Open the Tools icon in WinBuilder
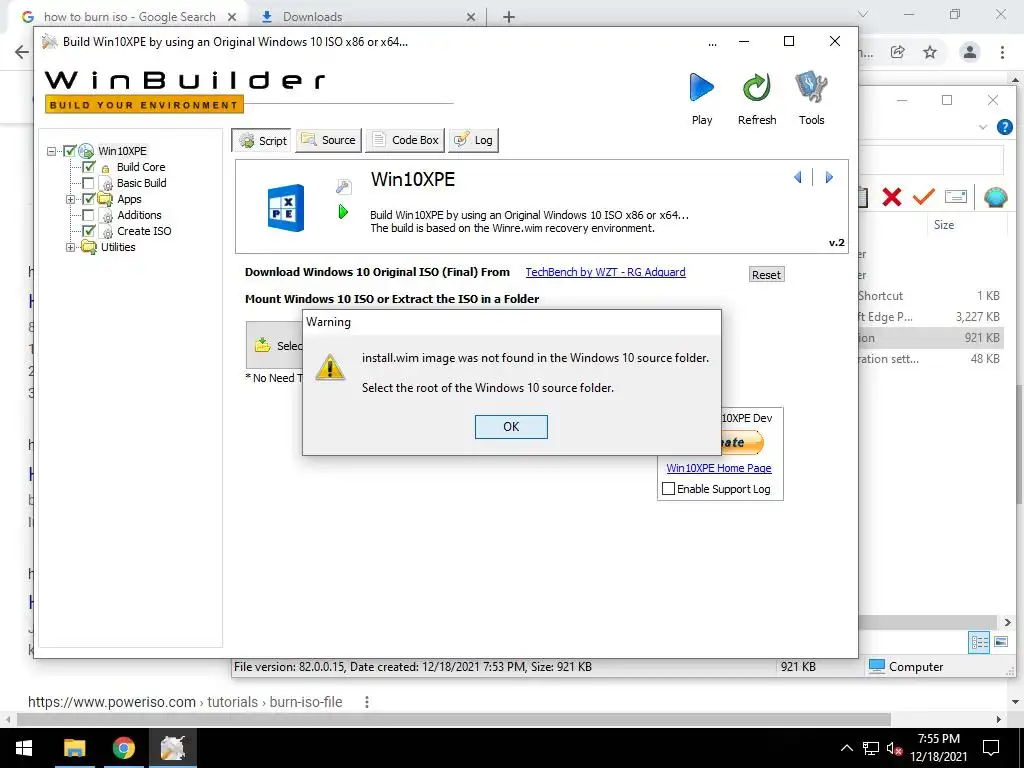 point(811,88)
